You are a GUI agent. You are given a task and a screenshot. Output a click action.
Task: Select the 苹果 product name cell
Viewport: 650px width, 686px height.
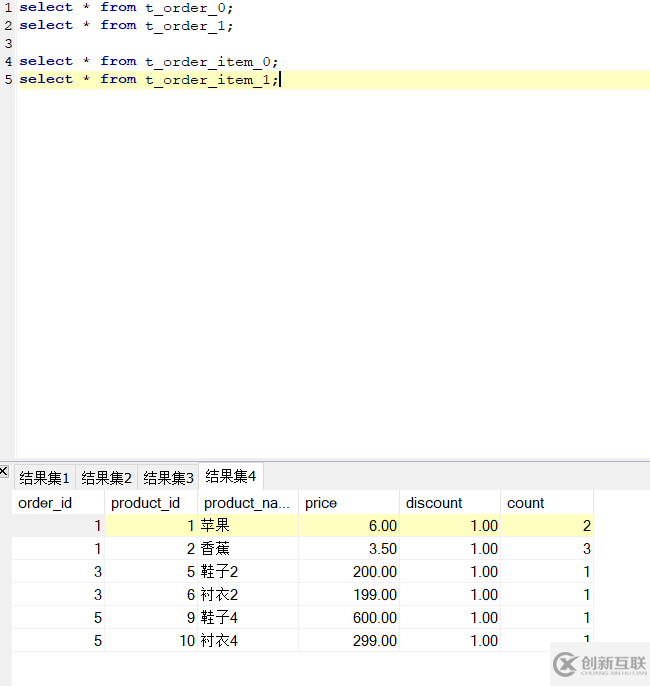[247, 526]
